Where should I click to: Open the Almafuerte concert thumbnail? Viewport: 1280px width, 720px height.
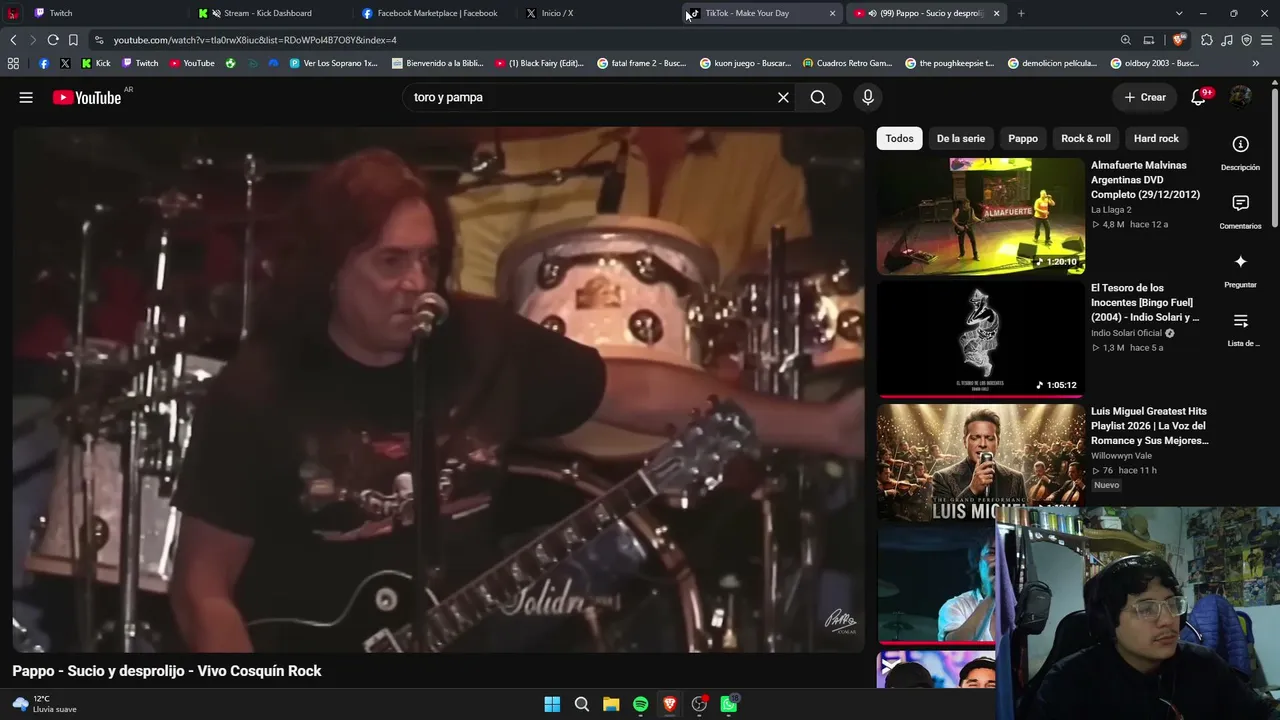click(980, 216)
